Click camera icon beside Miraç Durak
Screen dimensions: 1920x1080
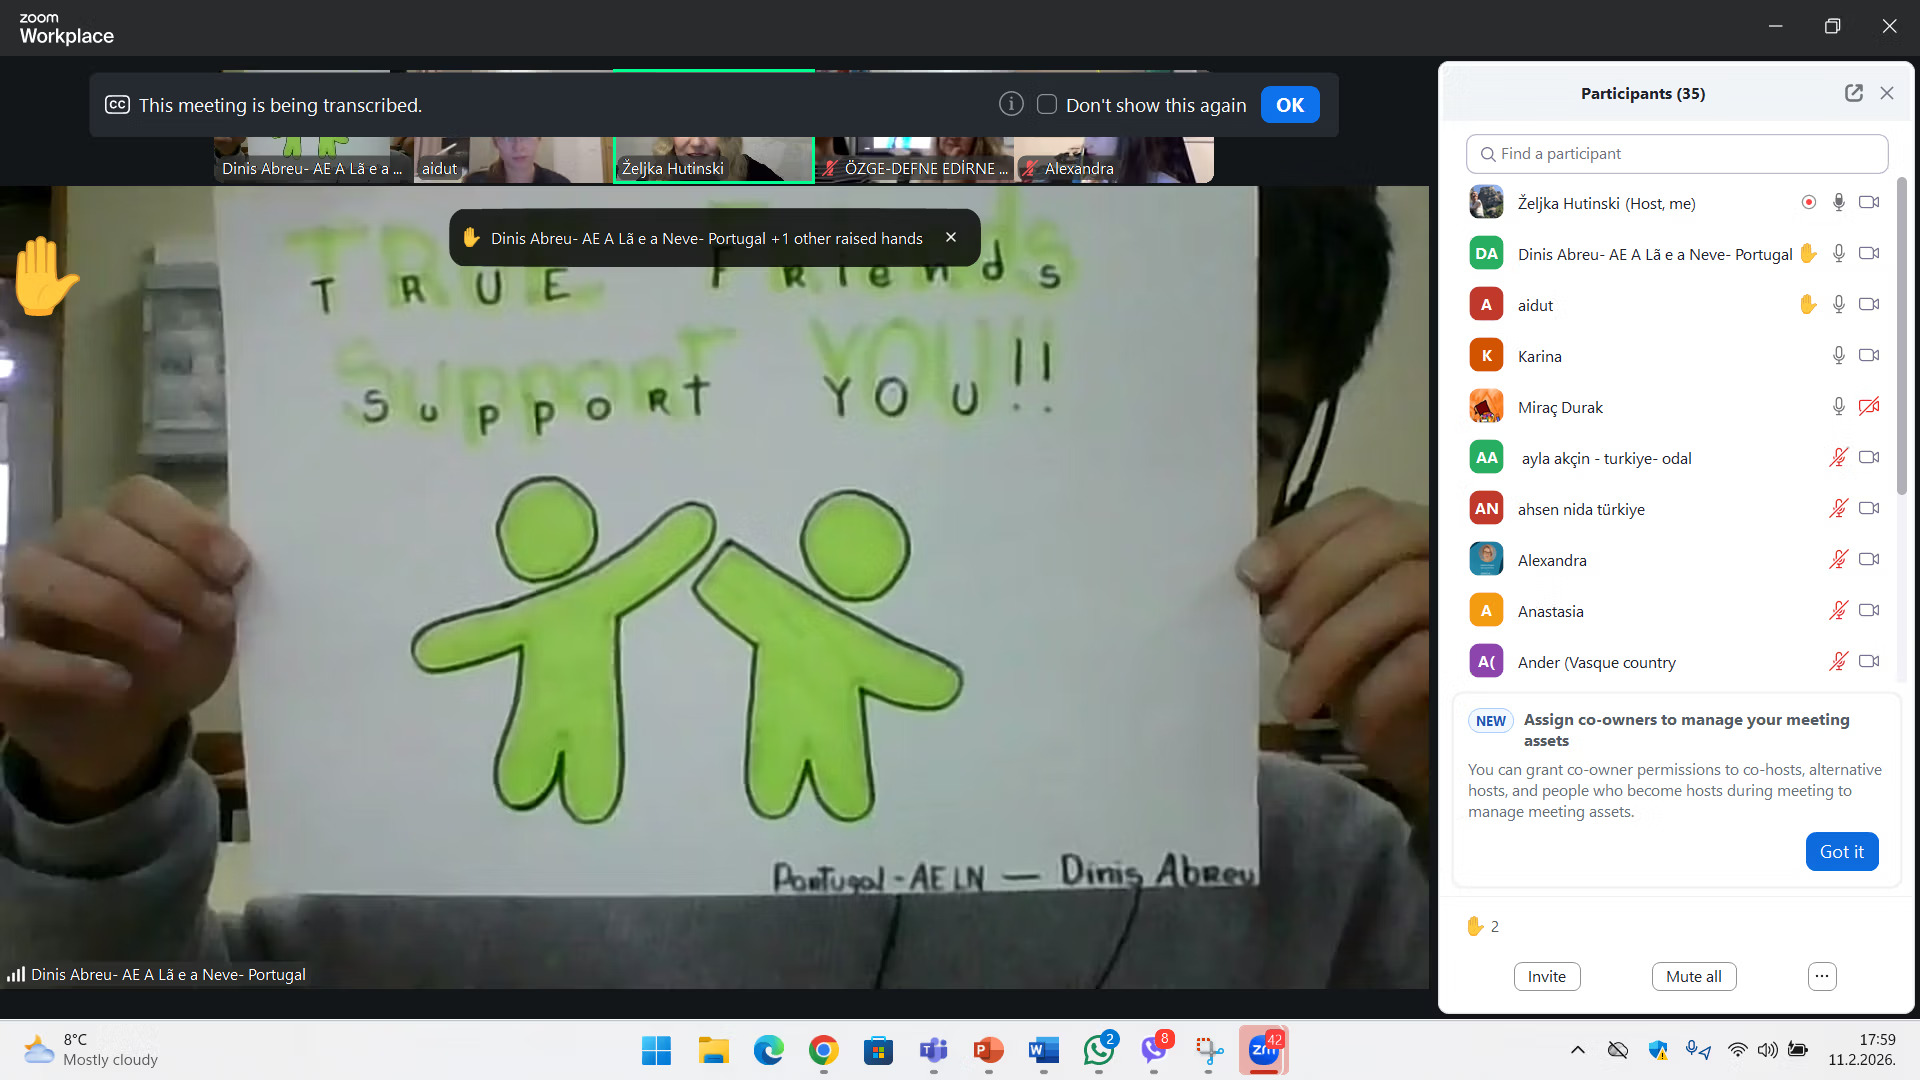(1868, 407)
